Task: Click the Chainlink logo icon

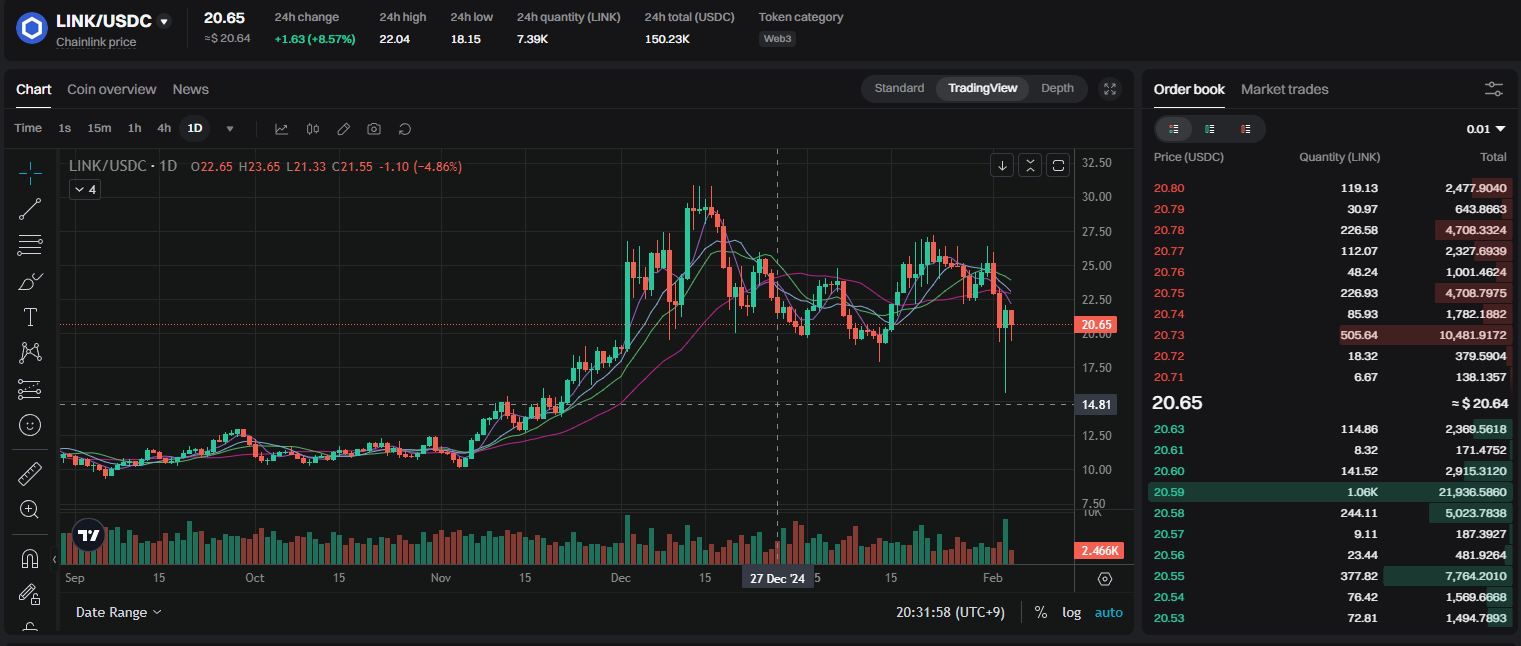Action: point(32,28)
